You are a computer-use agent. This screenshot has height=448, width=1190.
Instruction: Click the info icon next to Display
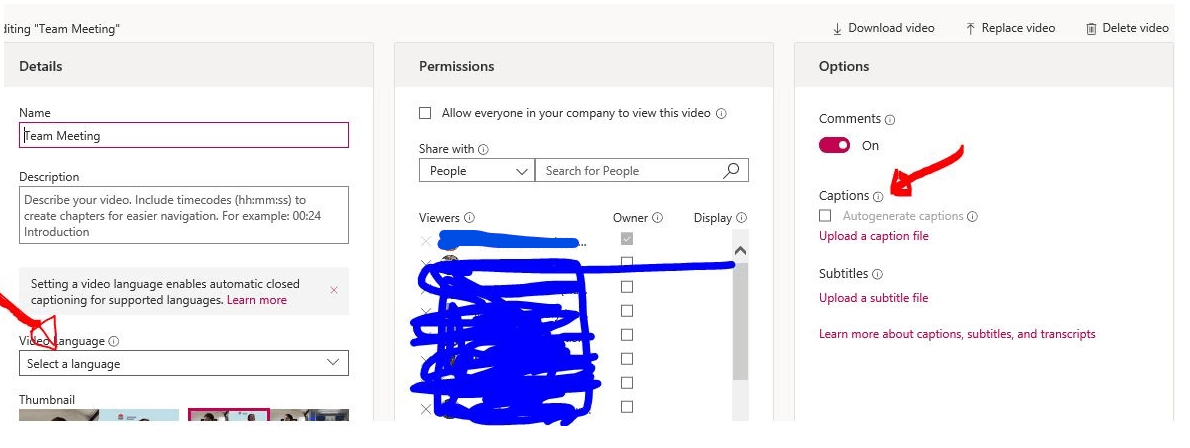(741, 218)
